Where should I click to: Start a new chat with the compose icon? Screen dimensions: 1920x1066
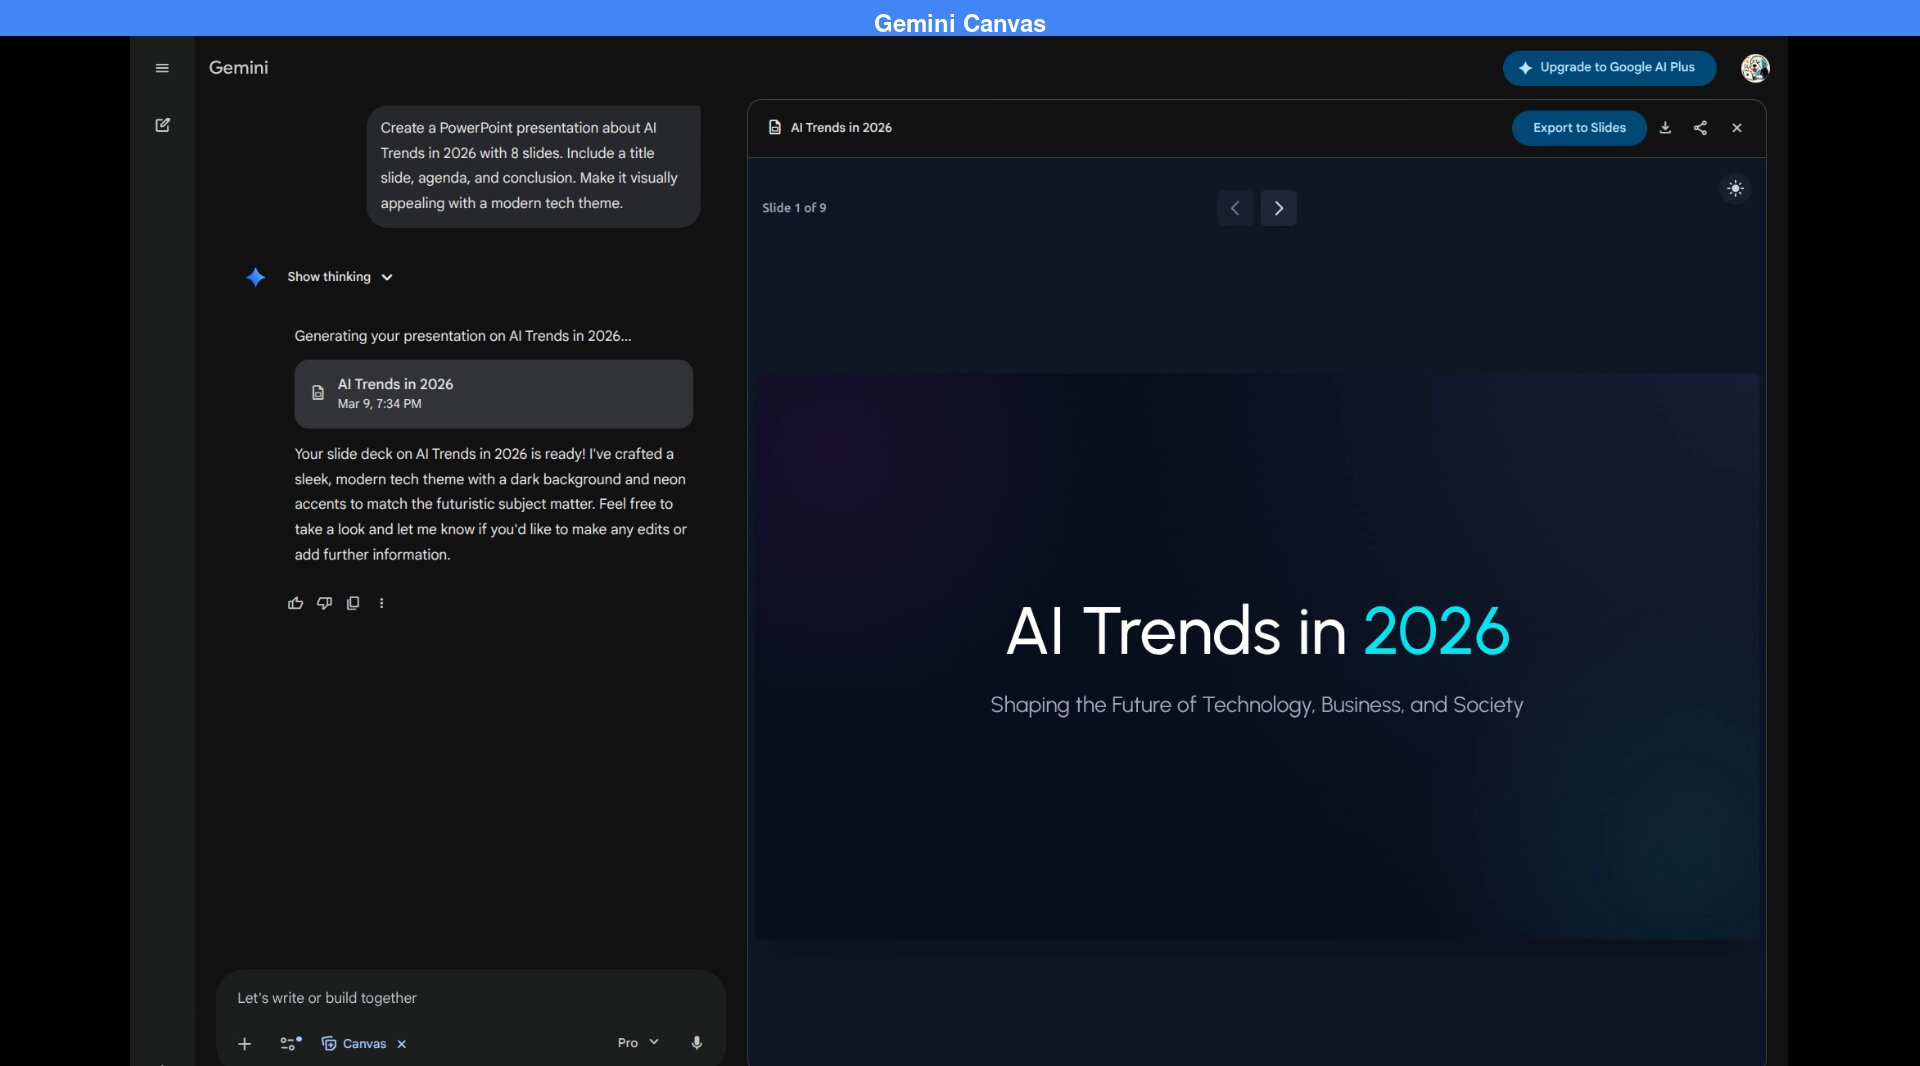point(162,125)
